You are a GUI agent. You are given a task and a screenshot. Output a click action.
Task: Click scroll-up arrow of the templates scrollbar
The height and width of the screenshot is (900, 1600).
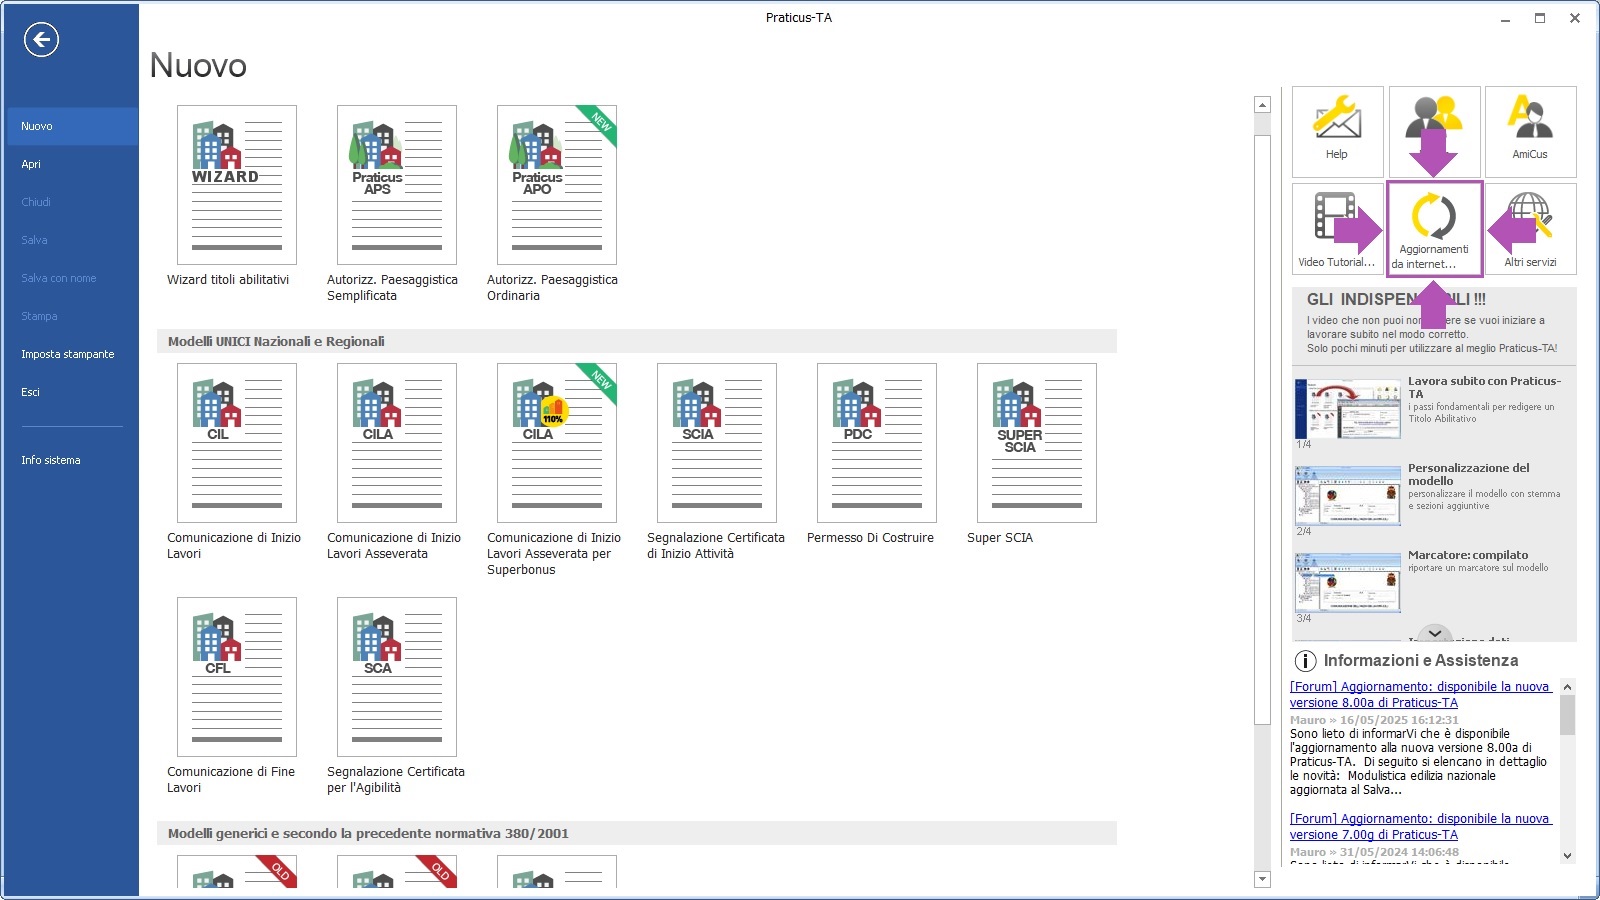tap(1262, 105)
